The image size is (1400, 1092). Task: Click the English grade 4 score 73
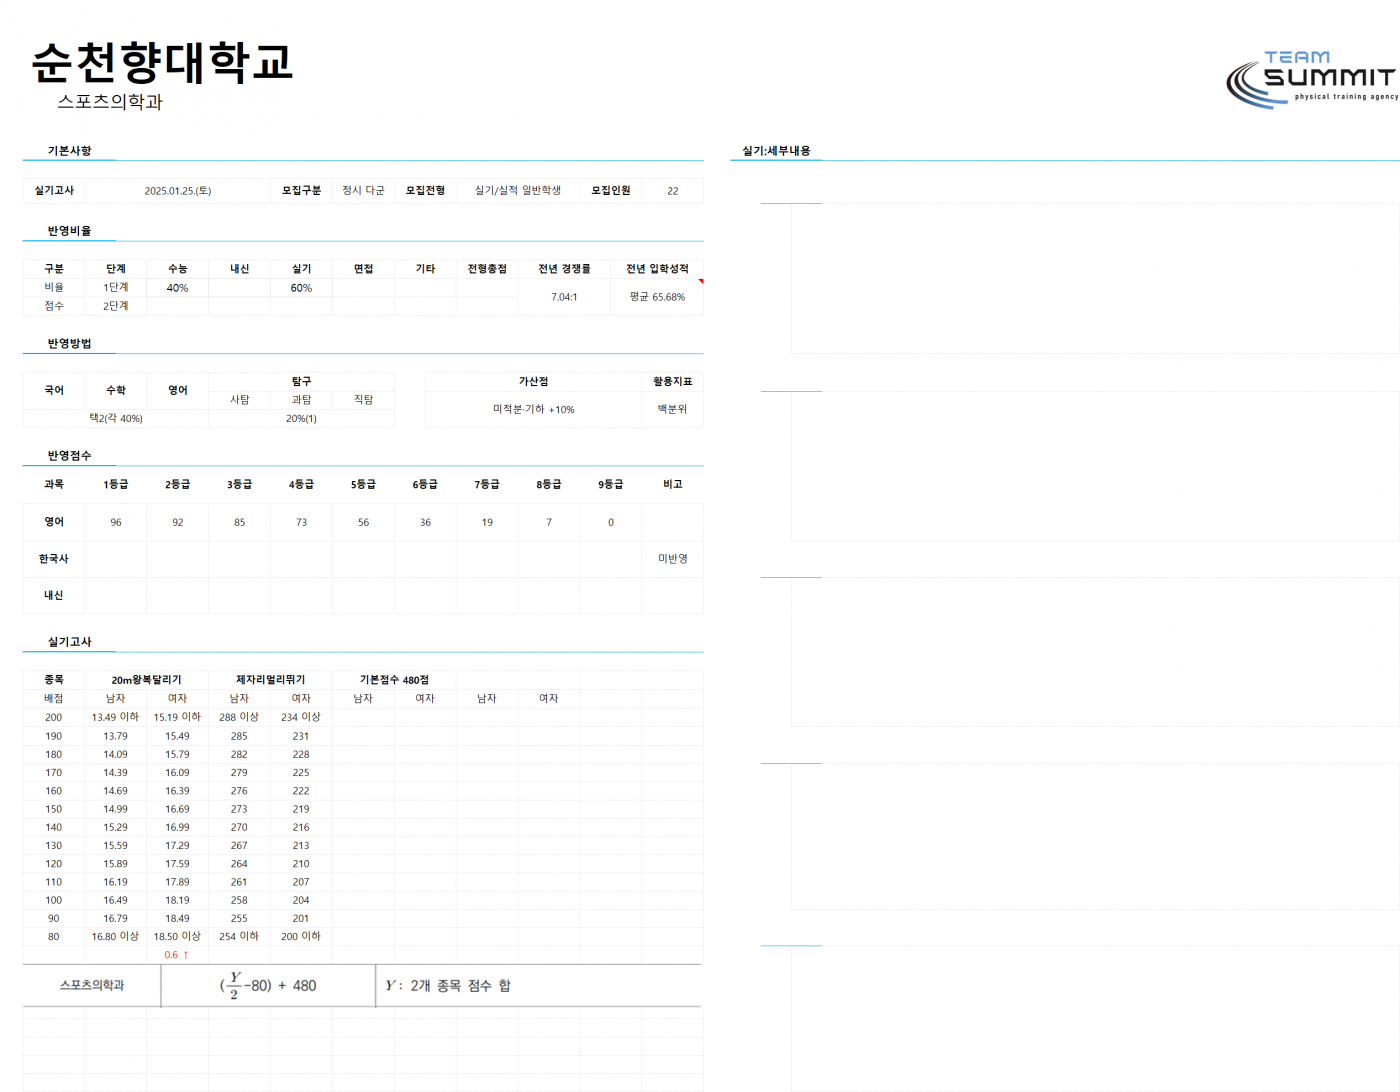pos(301,522)
